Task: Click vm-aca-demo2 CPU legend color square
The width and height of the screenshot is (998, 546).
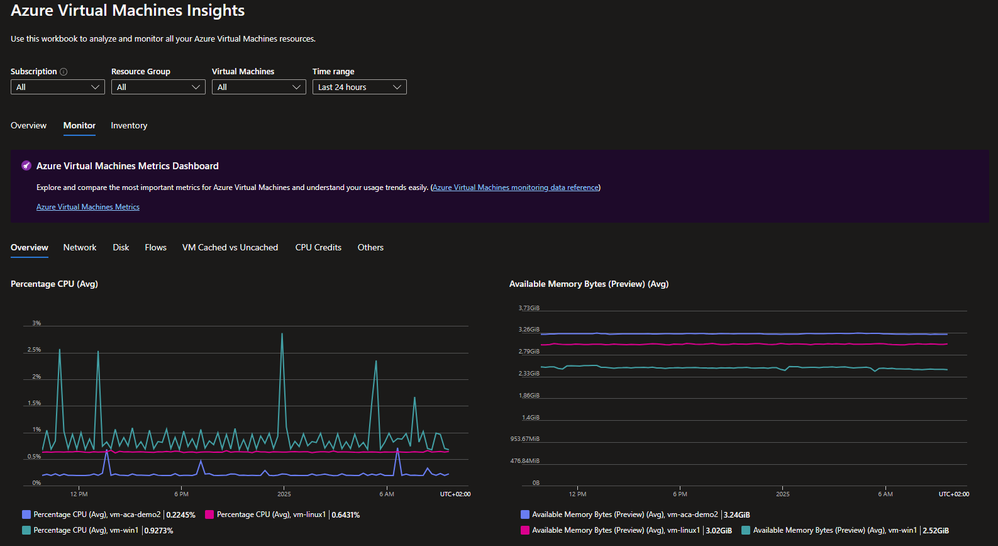Action: [x=26, y=515]
